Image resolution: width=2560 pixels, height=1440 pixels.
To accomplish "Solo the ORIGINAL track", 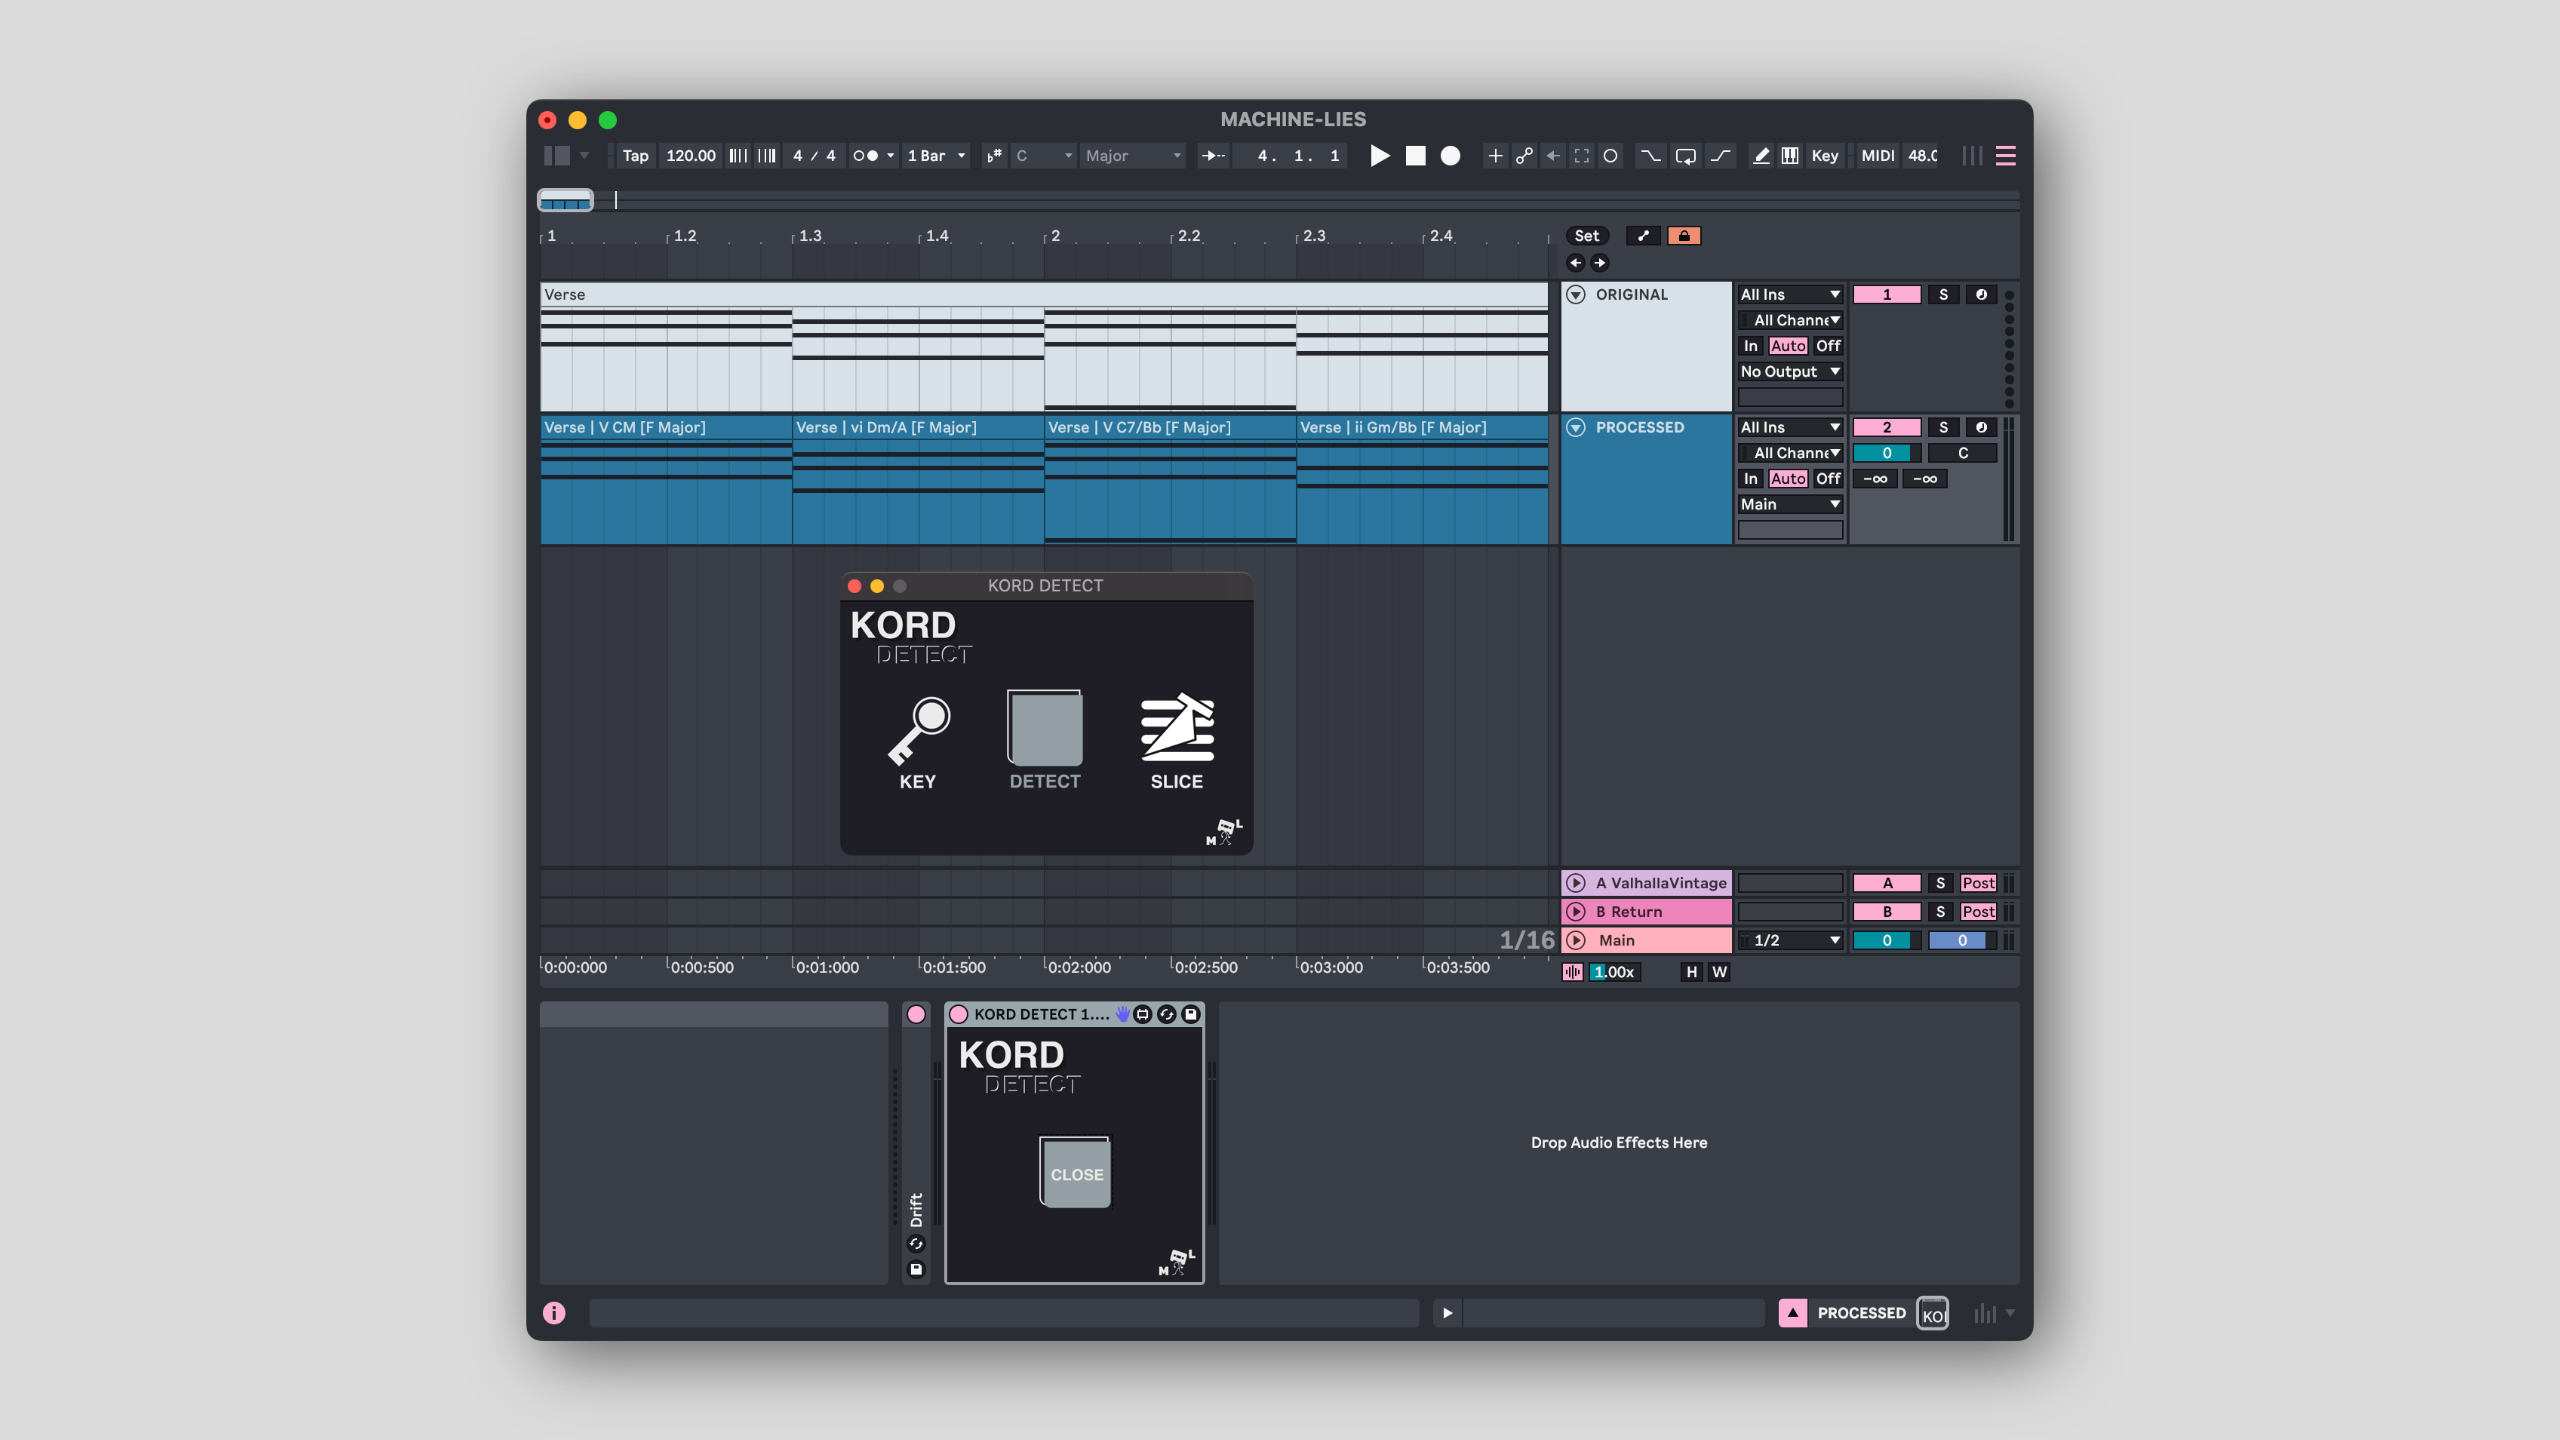I will tap(1943, 295).
